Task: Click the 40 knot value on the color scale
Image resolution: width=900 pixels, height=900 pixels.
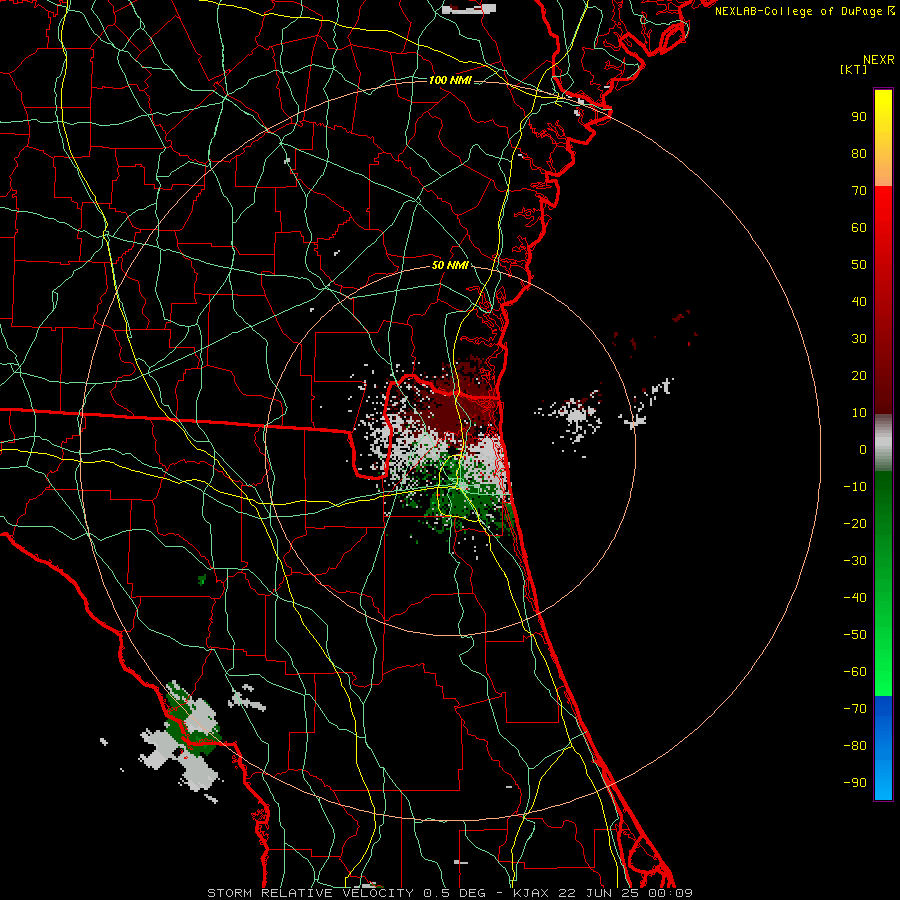Action: click(859, 302)
